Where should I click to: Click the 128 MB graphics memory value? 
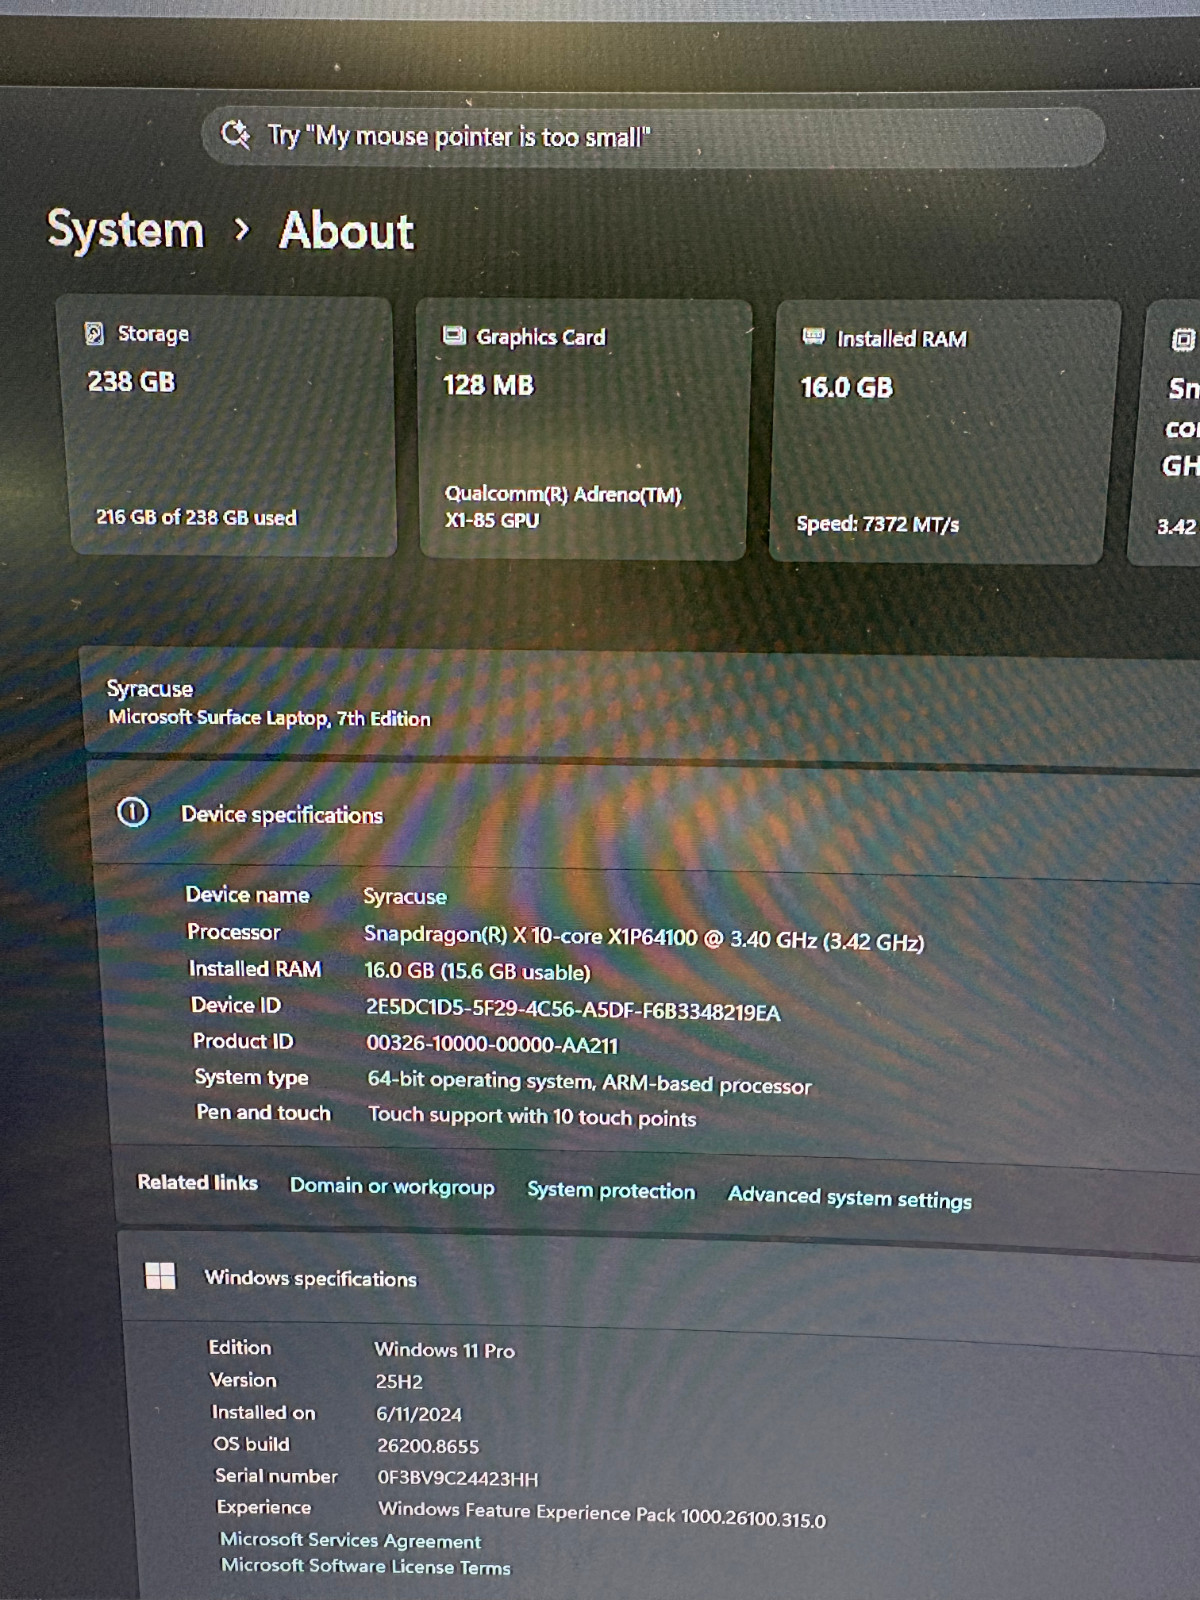coord(488,385)
